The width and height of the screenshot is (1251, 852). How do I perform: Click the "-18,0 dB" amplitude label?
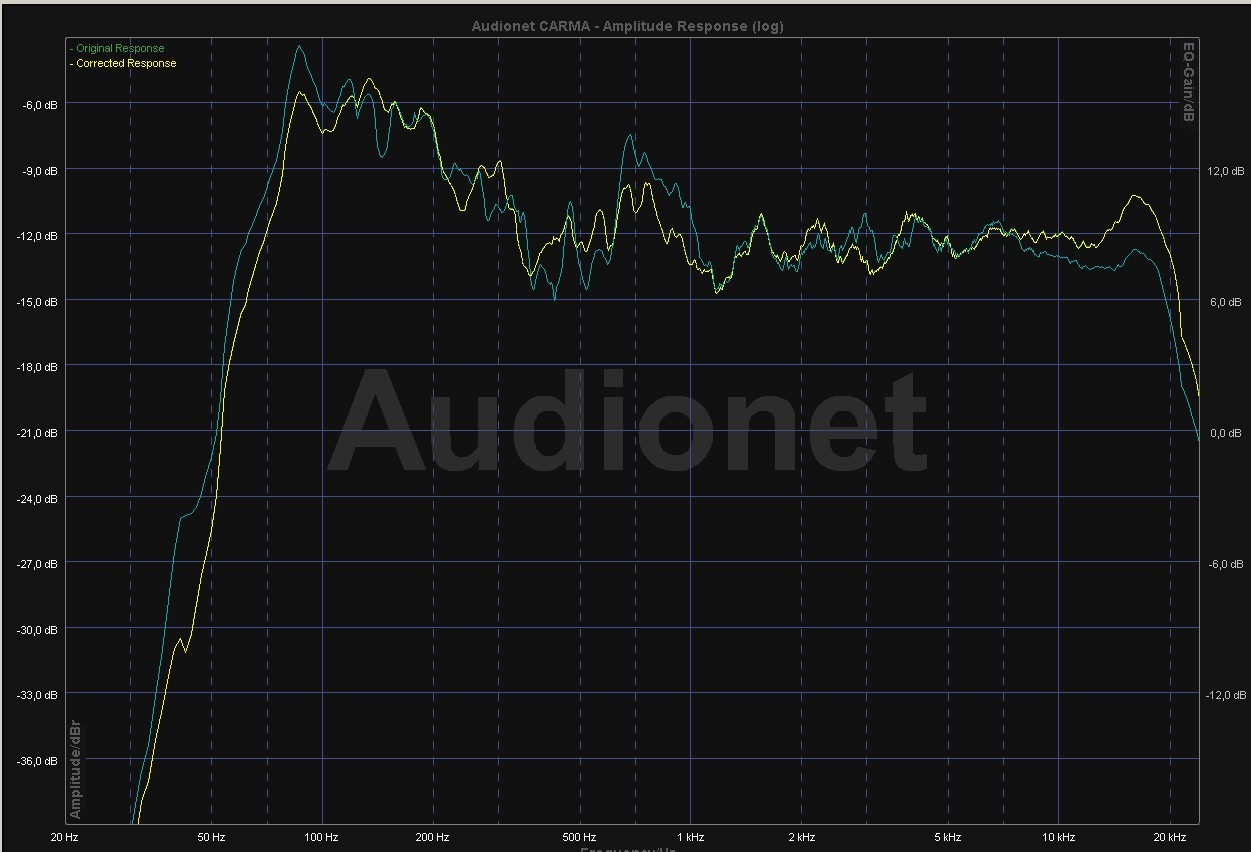coord(39,366)
